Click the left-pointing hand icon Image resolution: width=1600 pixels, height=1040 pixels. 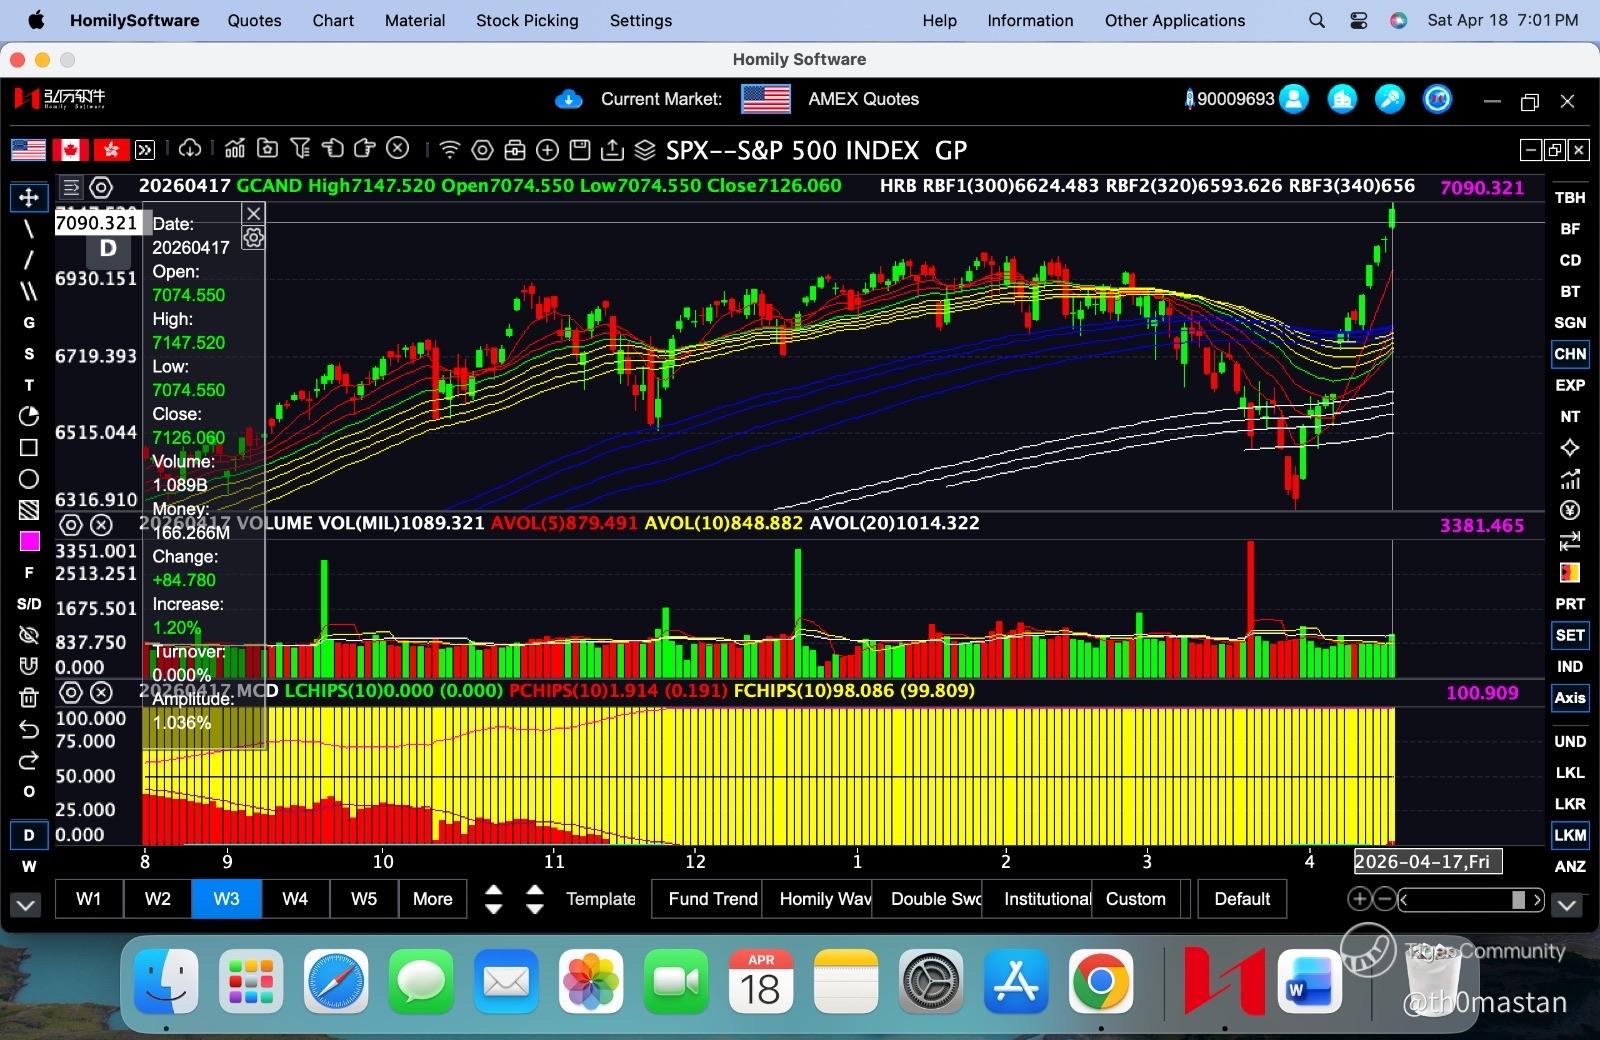pos(332,149)
